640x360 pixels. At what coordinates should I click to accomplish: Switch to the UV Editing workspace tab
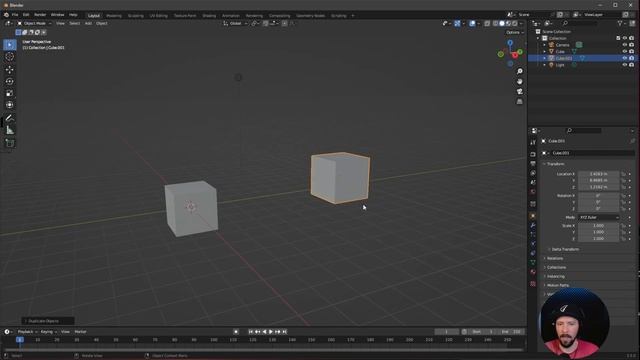tap(158, 16)
